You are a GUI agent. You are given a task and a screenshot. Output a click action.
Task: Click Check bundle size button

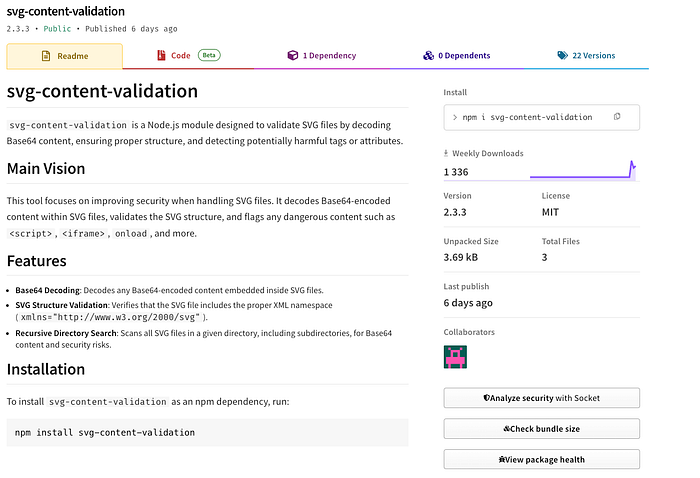pyautogui.click(x=542, y=428)
